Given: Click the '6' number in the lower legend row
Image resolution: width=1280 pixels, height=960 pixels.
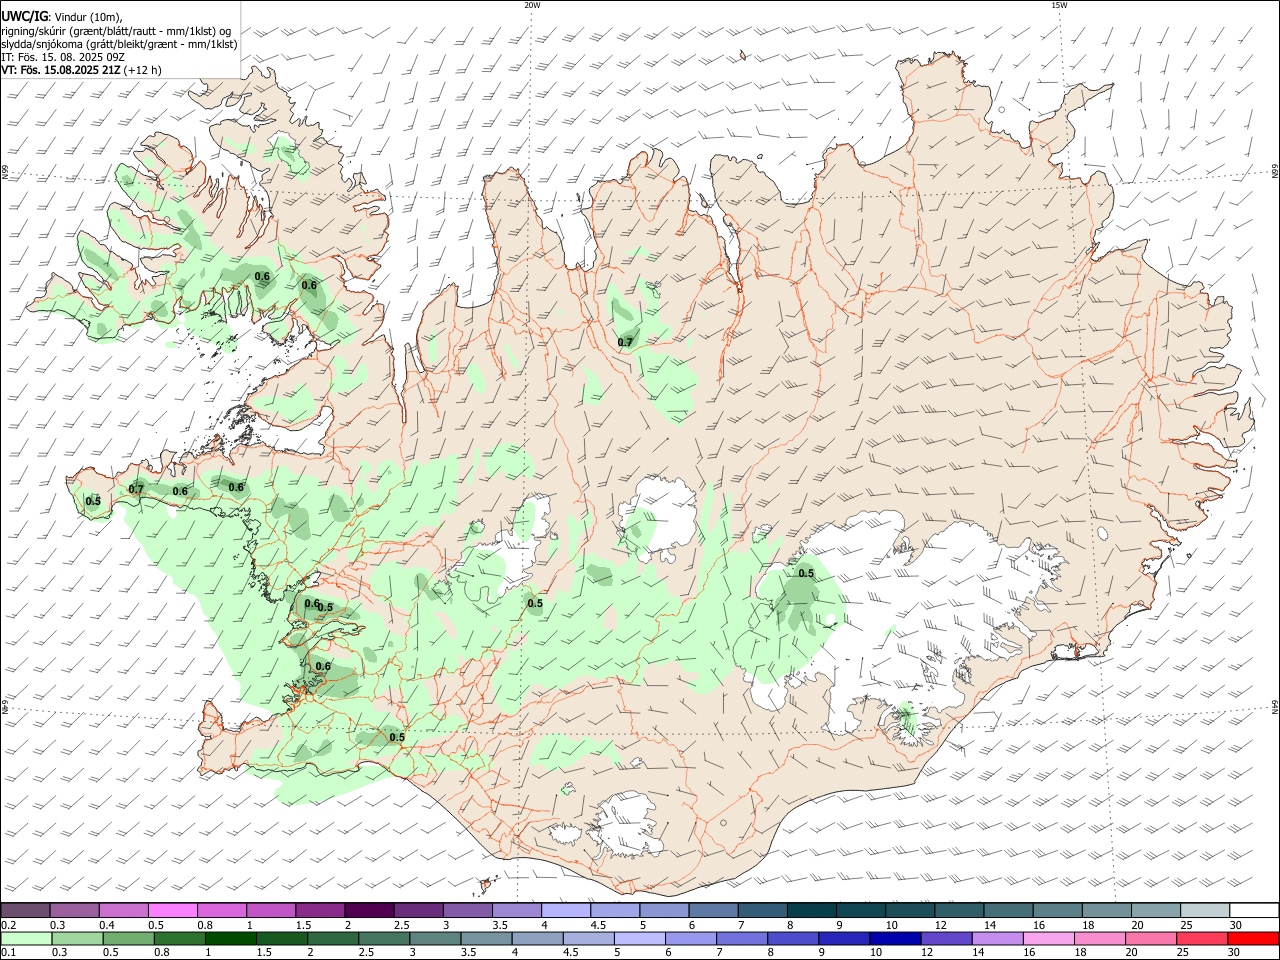Looking at the screenshot, I should click(x=667, y=952).
